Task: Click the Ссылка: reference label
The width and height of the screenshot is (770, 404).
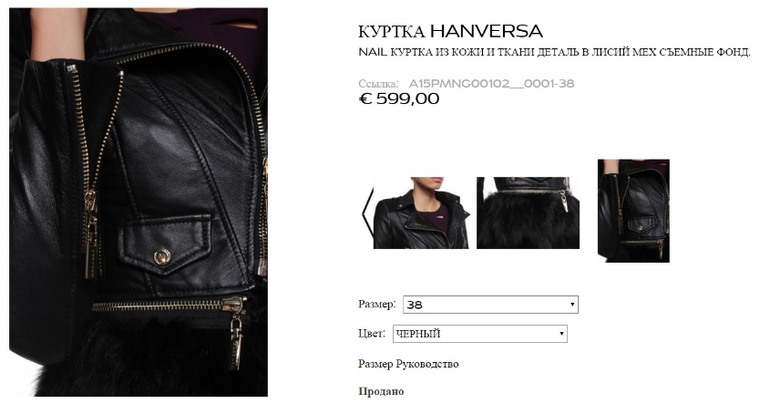Action: click(x=378, y=84)
